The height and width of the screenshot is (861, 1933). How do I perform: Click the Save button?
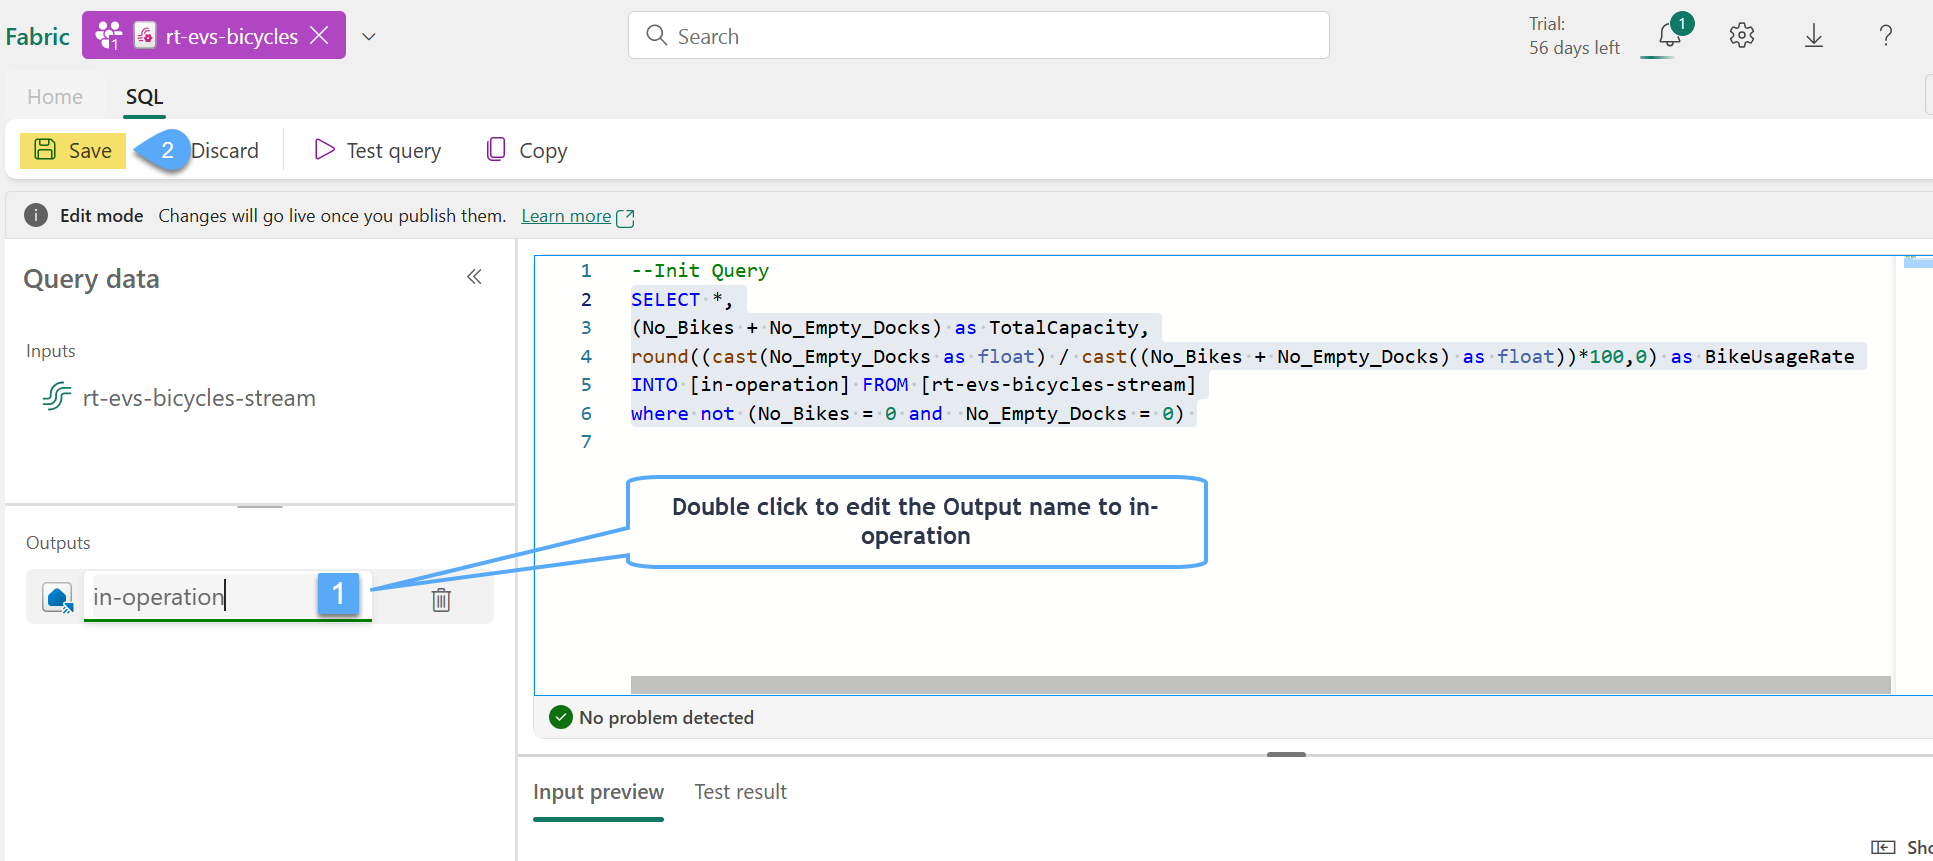(x=73, y=150)
